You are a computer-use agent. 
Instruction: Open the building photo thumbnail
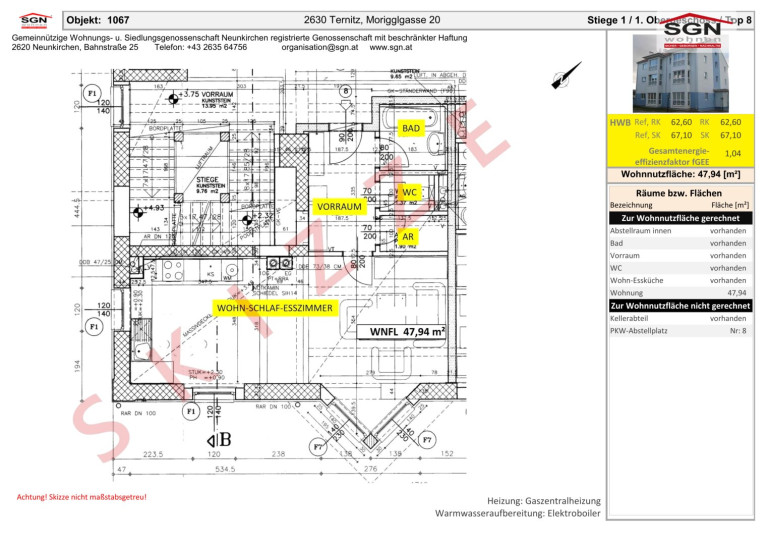[681, 74]
